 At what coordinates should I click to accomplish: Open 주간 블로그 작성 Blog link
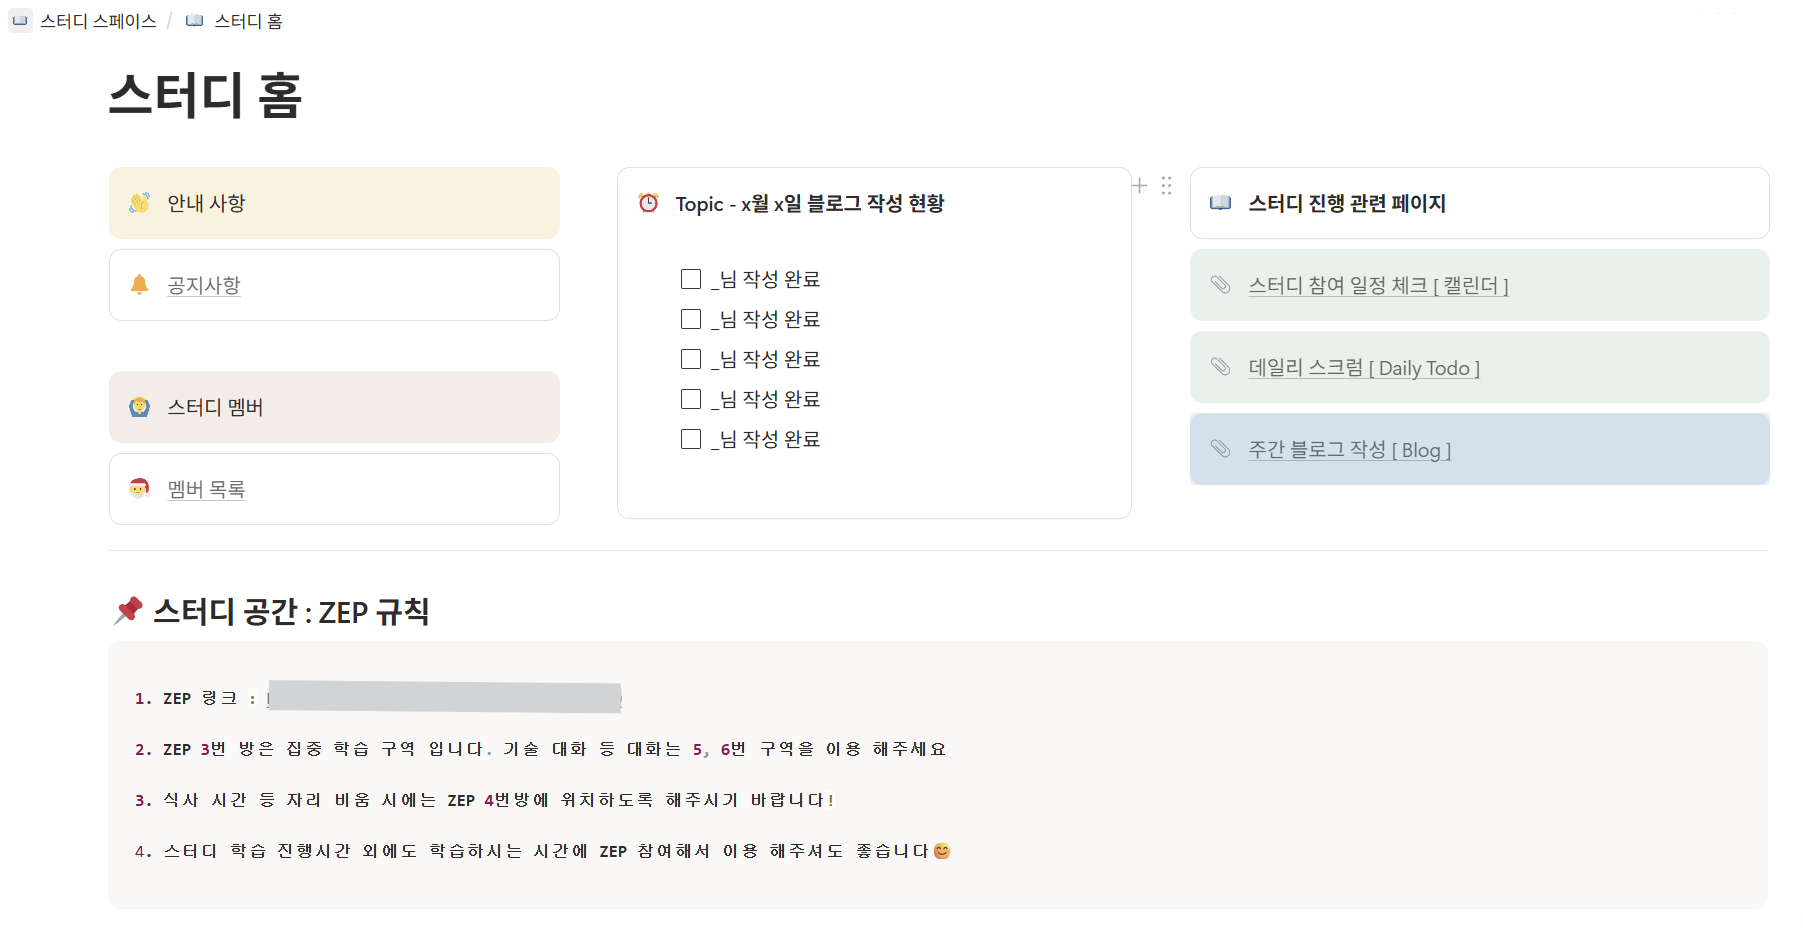(x=1349, y=449)
